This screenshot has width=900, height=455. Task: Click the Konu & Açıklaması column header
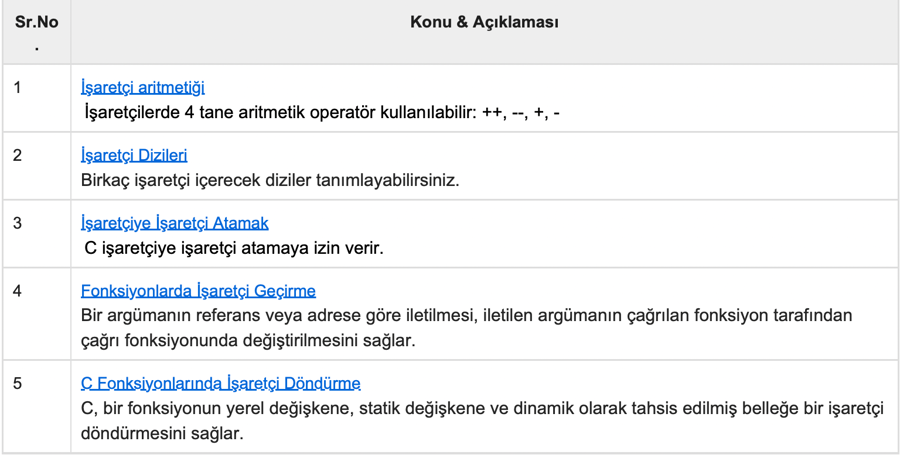484,22
